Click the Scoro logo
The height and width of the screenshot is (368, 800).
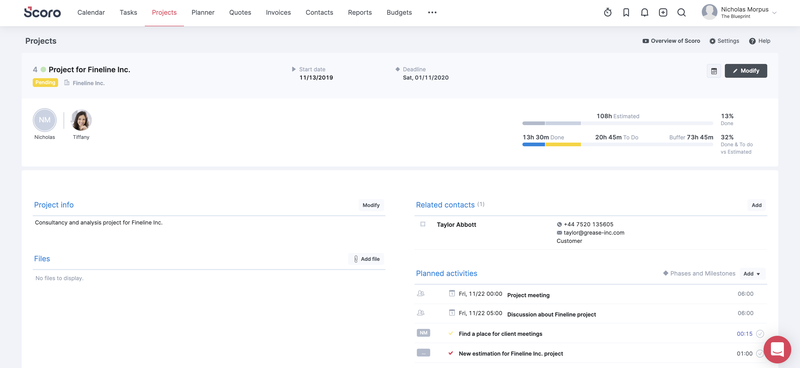point(42,12)
